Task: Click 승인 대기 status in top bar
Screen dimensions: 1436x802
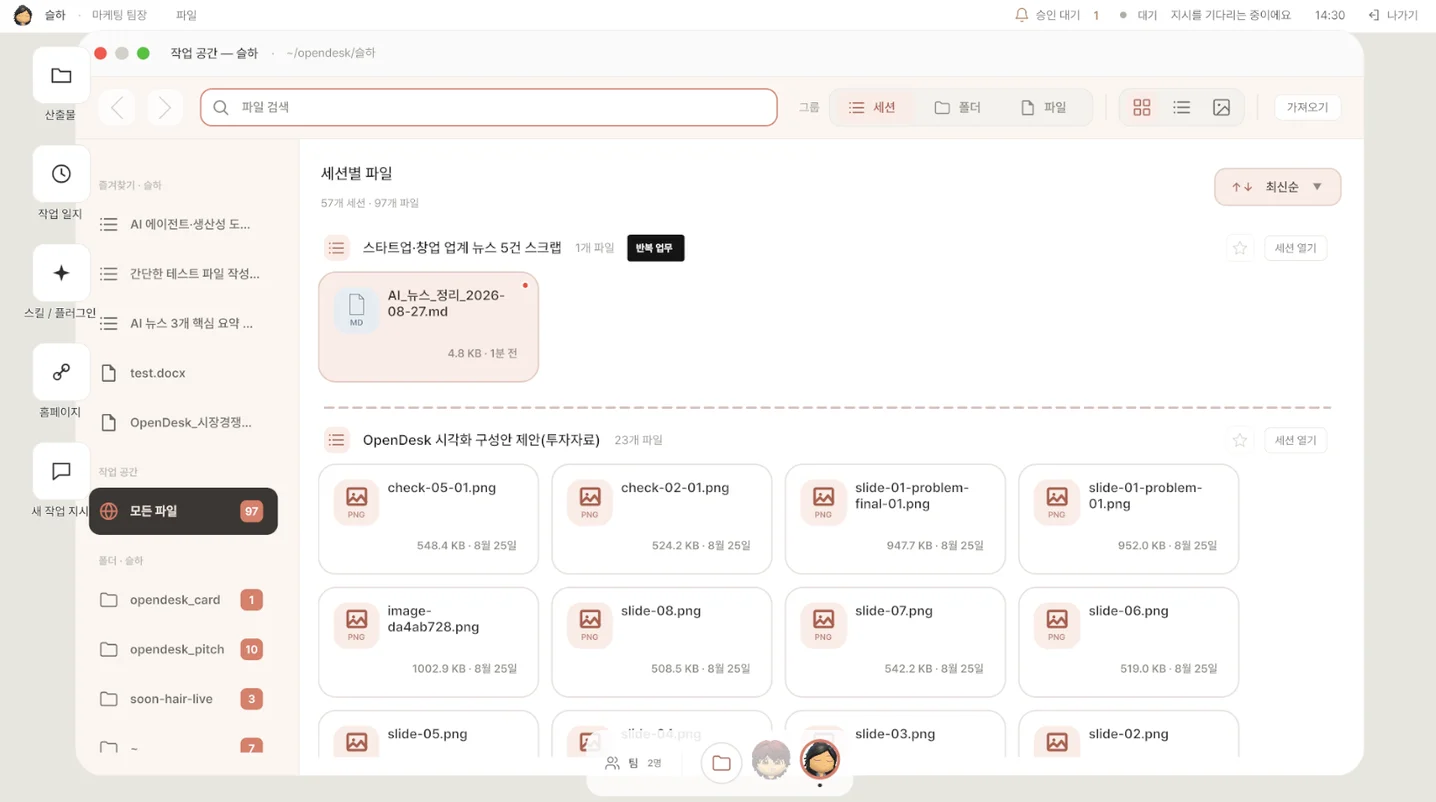Action: click(1057, 15)
